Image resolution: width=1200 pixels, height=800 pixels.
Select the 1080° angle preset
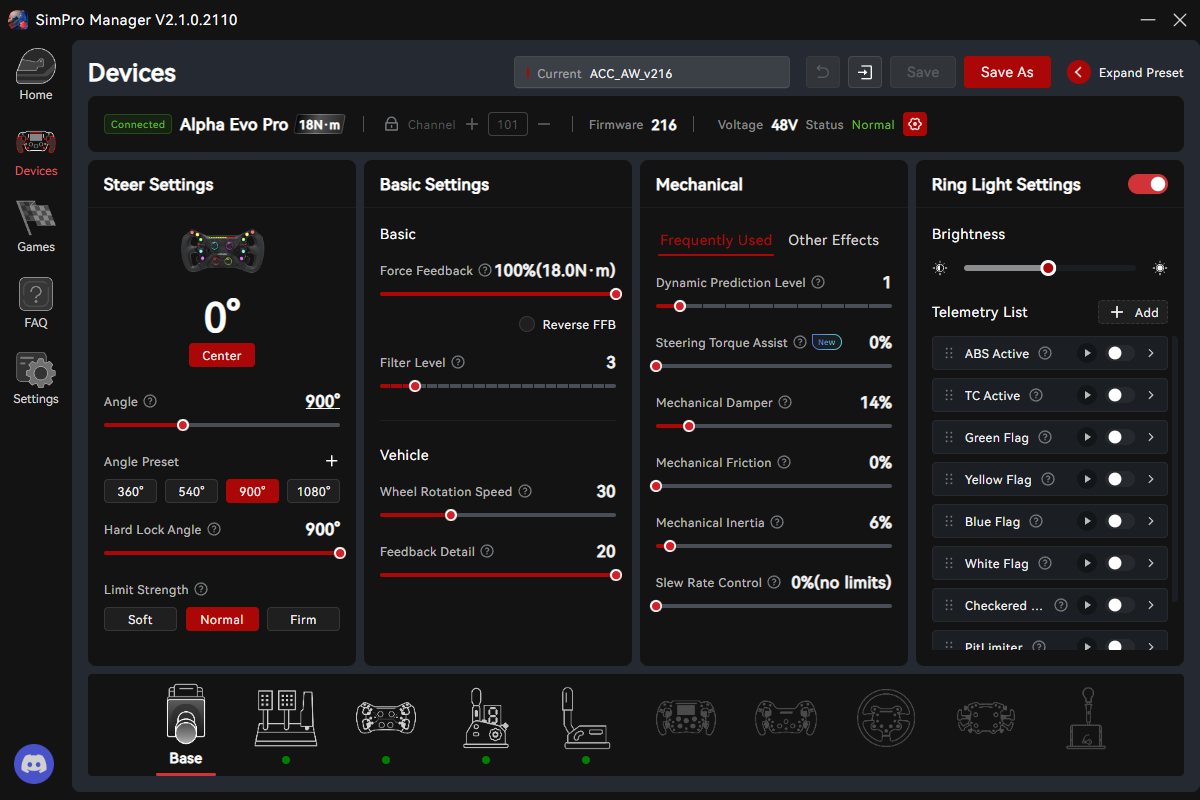pos(313,491)
